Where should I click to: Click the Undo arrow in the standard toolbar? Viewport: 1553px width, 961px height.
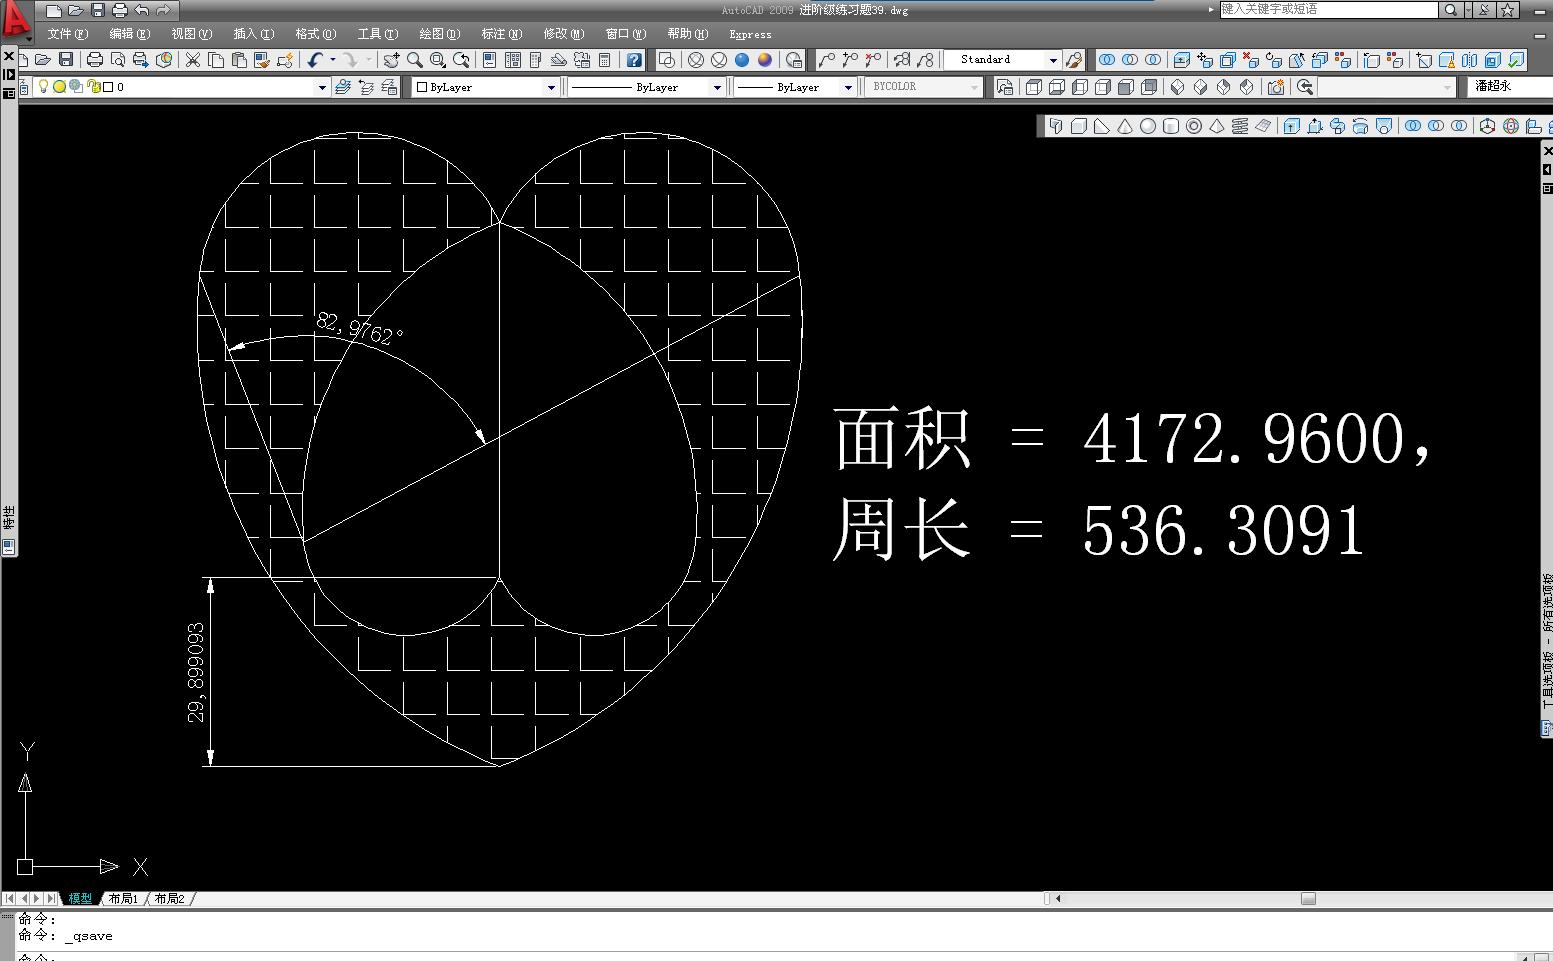coord(315,60)
